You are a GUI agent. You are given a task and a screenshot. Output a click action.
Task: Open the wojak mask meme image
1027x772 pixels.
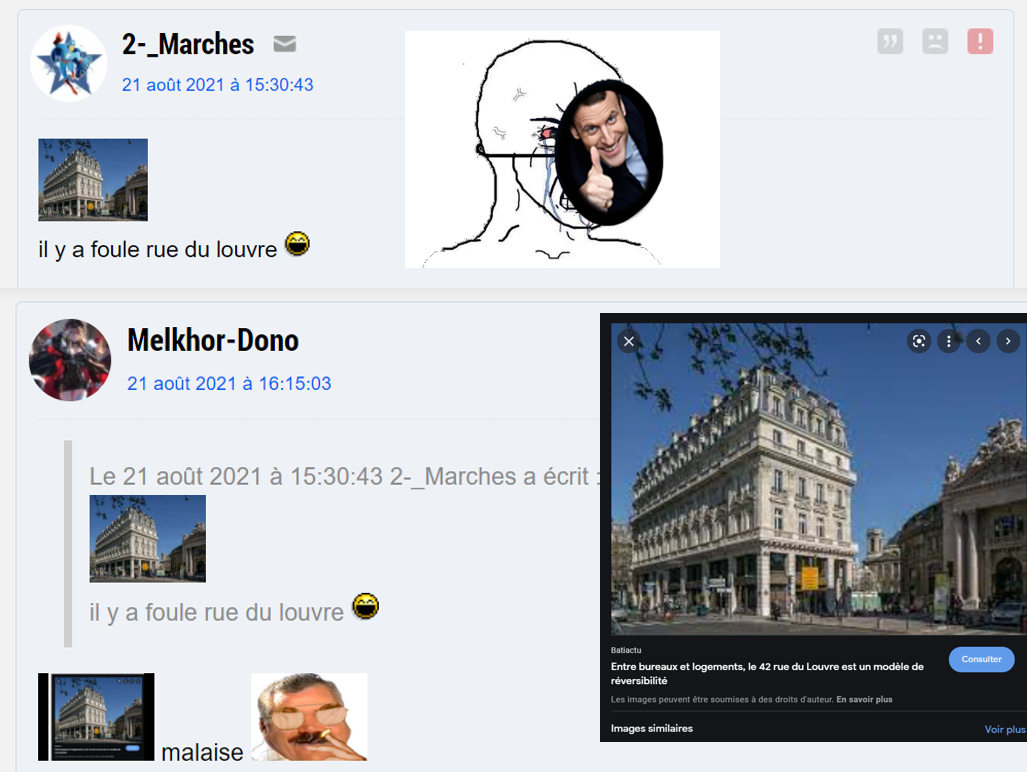tap(562, 149)
